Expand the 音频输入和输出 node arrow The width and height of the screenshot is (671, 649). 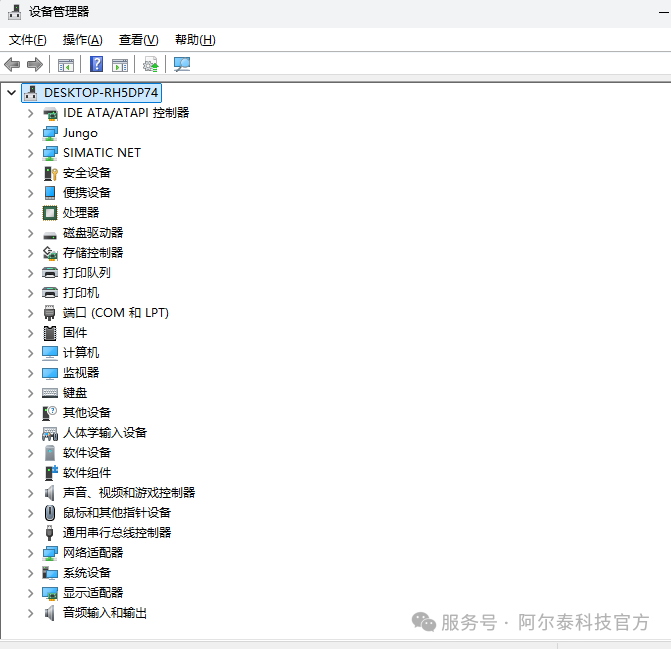[x=30, y=613]
